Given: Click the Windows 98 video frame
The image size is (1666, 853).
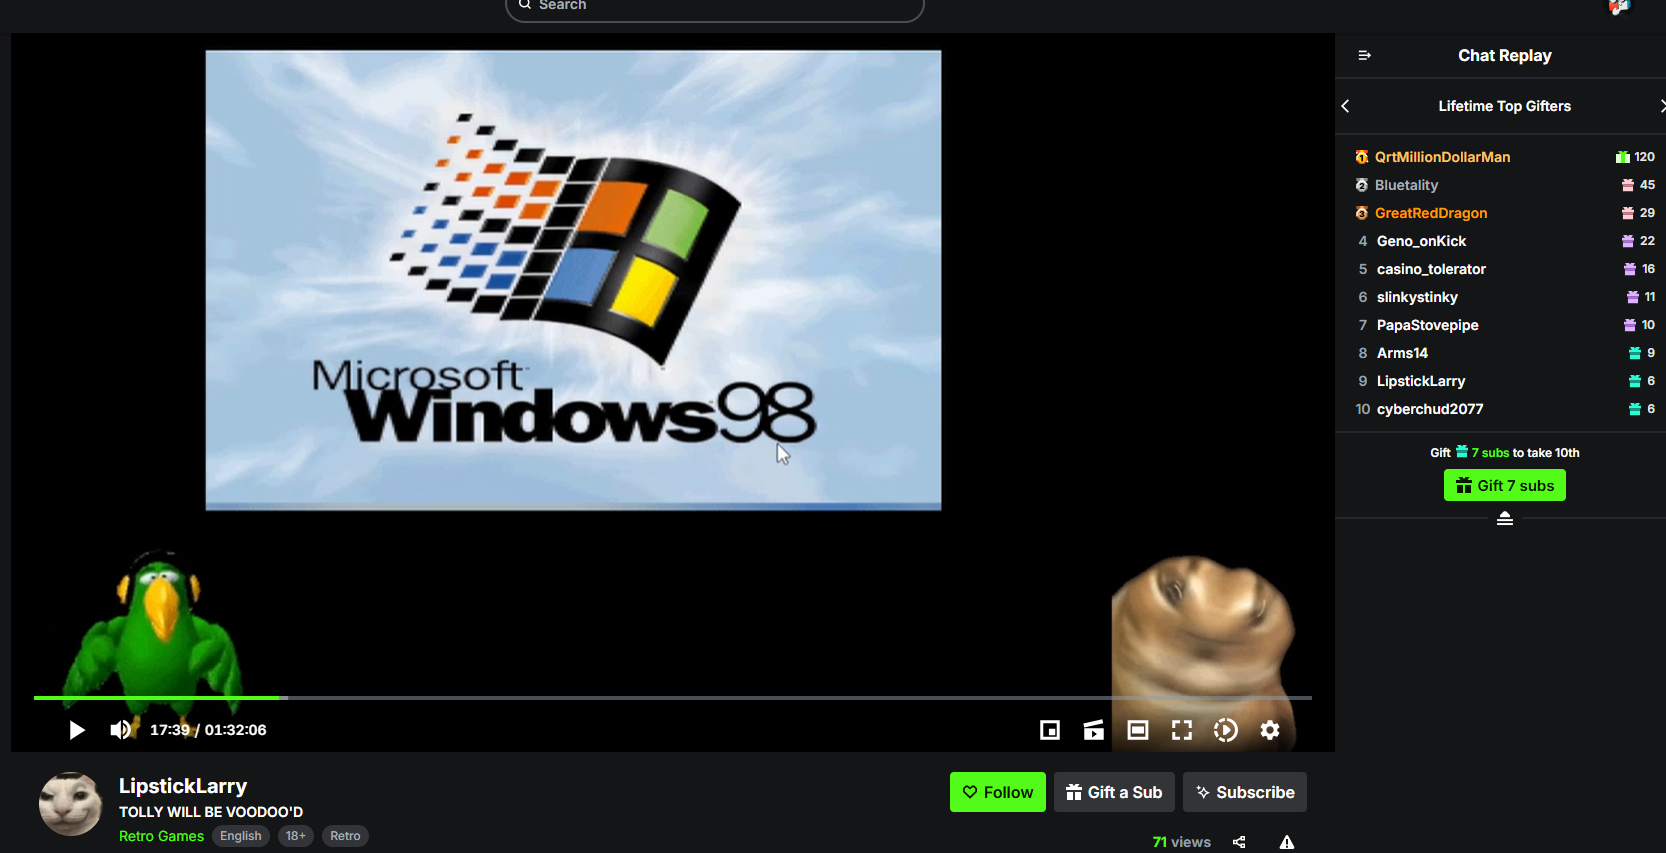Looking at the screenshot, I should pyautogui.click(x=573, y=280).
